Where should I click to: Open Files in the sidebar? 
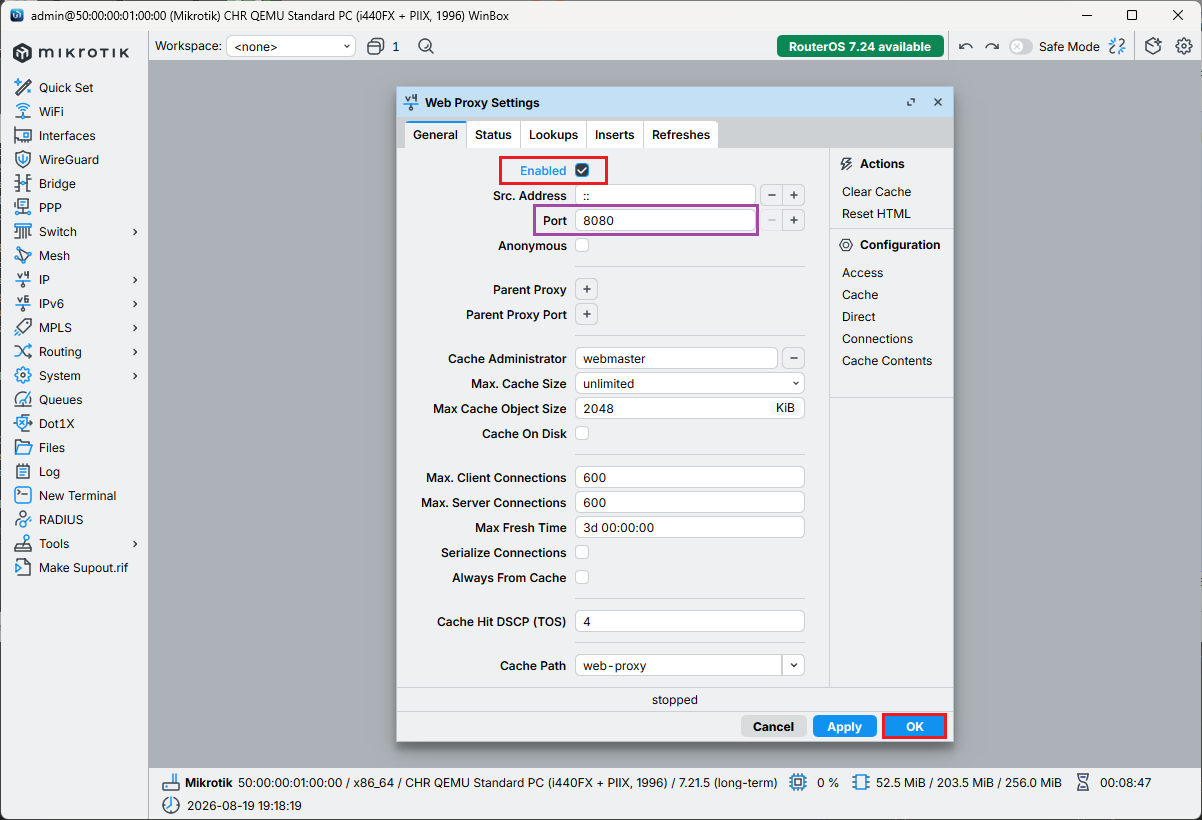point(52,447)
